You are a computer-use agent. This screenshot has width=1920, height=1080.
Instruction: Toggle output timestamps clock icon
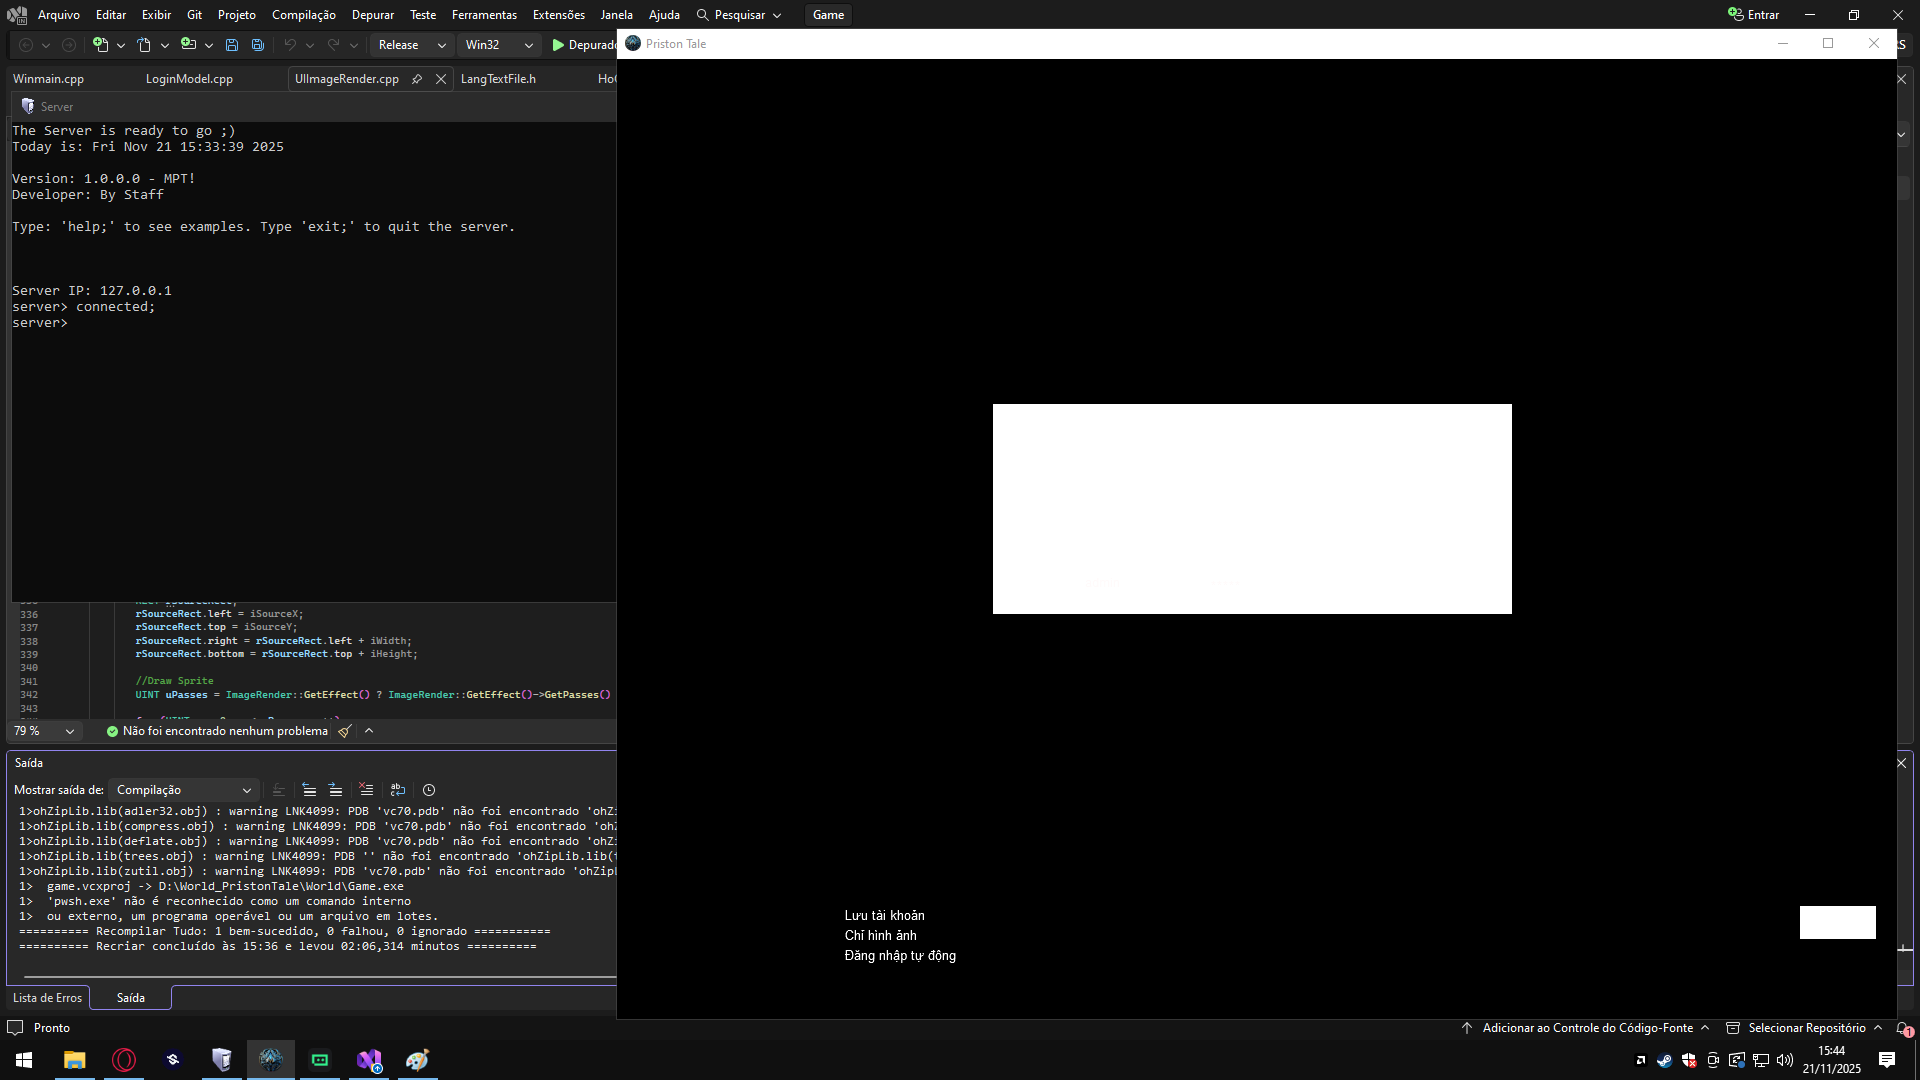429,790
